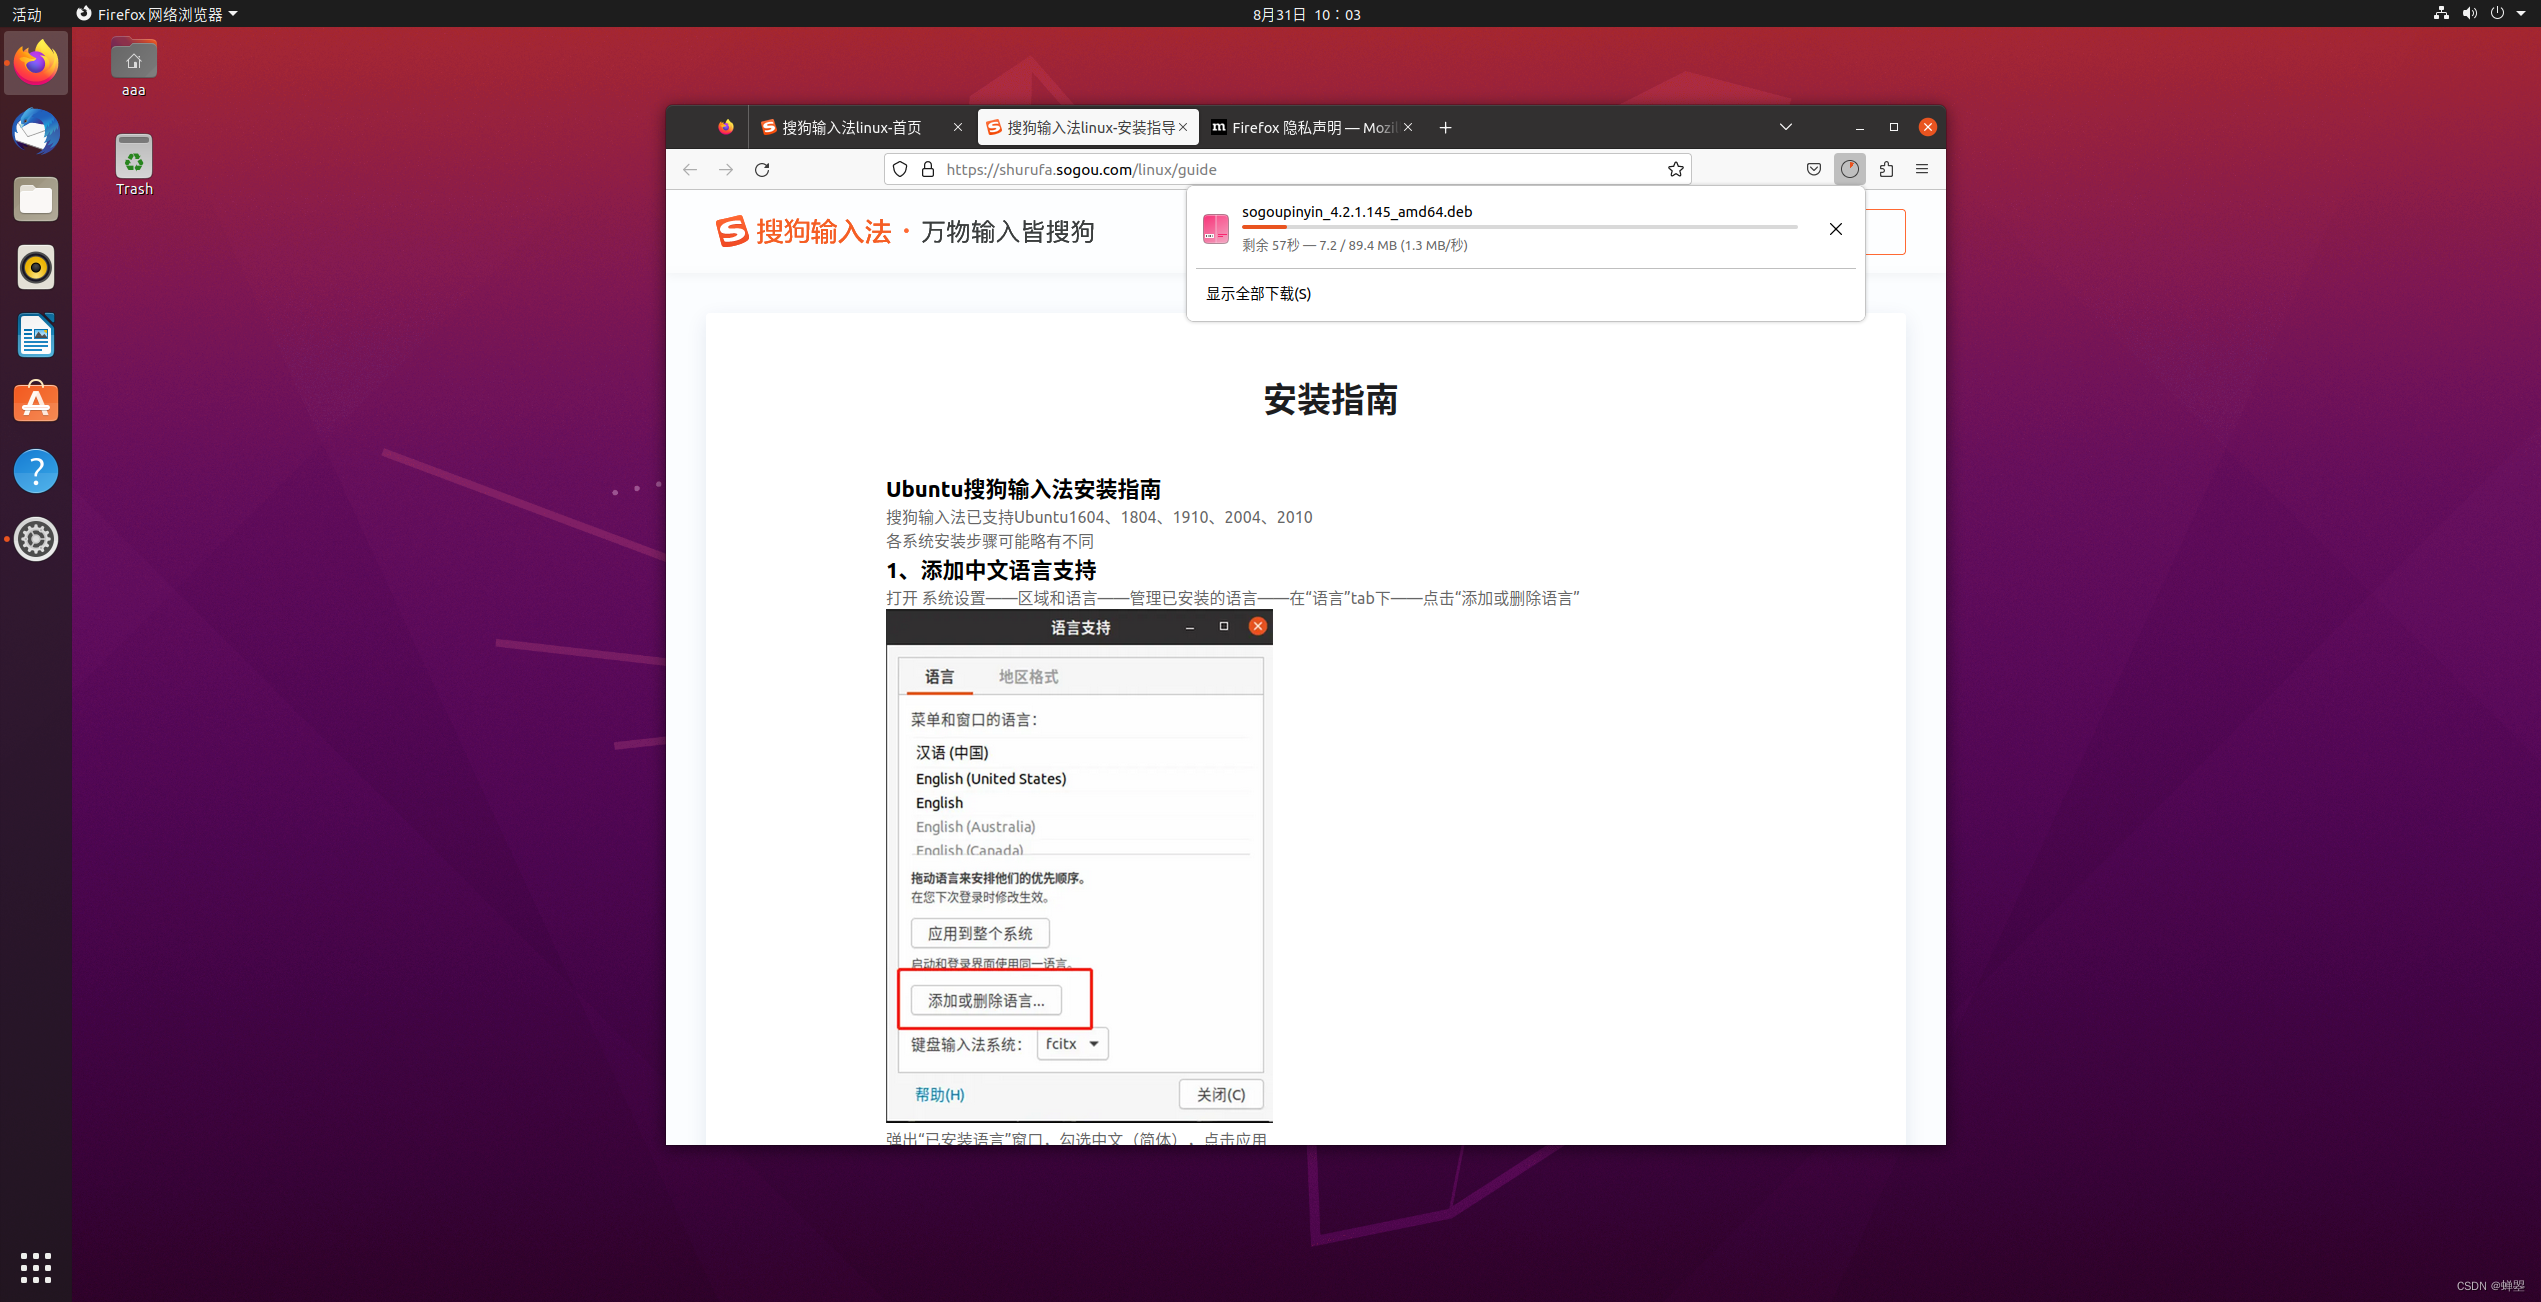Screen dimensions: 2541x1302
Task: Bookmark page with the star icon
Action: pyautogui.click(x=1675, y=169)
